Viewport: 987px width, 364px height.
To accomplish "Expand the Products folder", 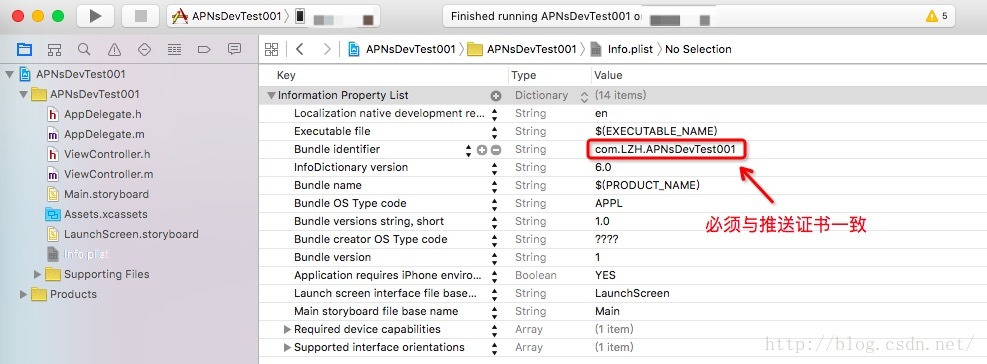I will pyautogui.click(x=24, y=294).
